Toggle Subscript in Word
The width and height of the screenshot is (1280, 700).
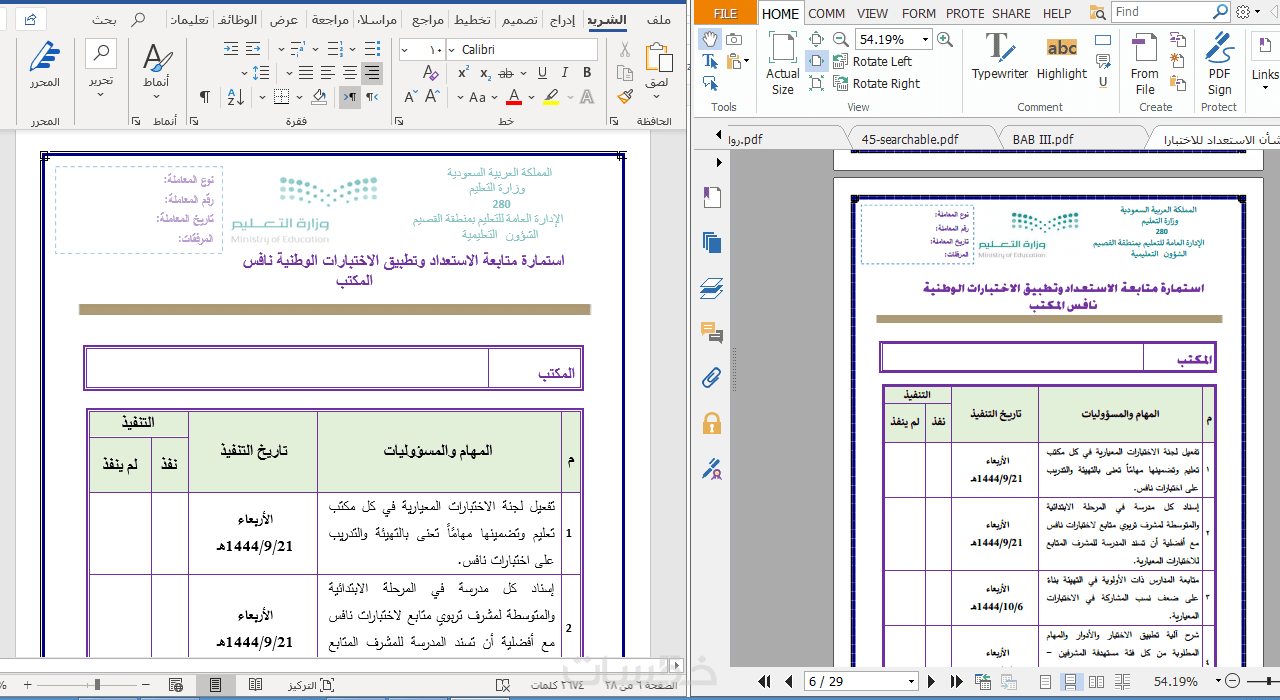[x=485, y=73]
